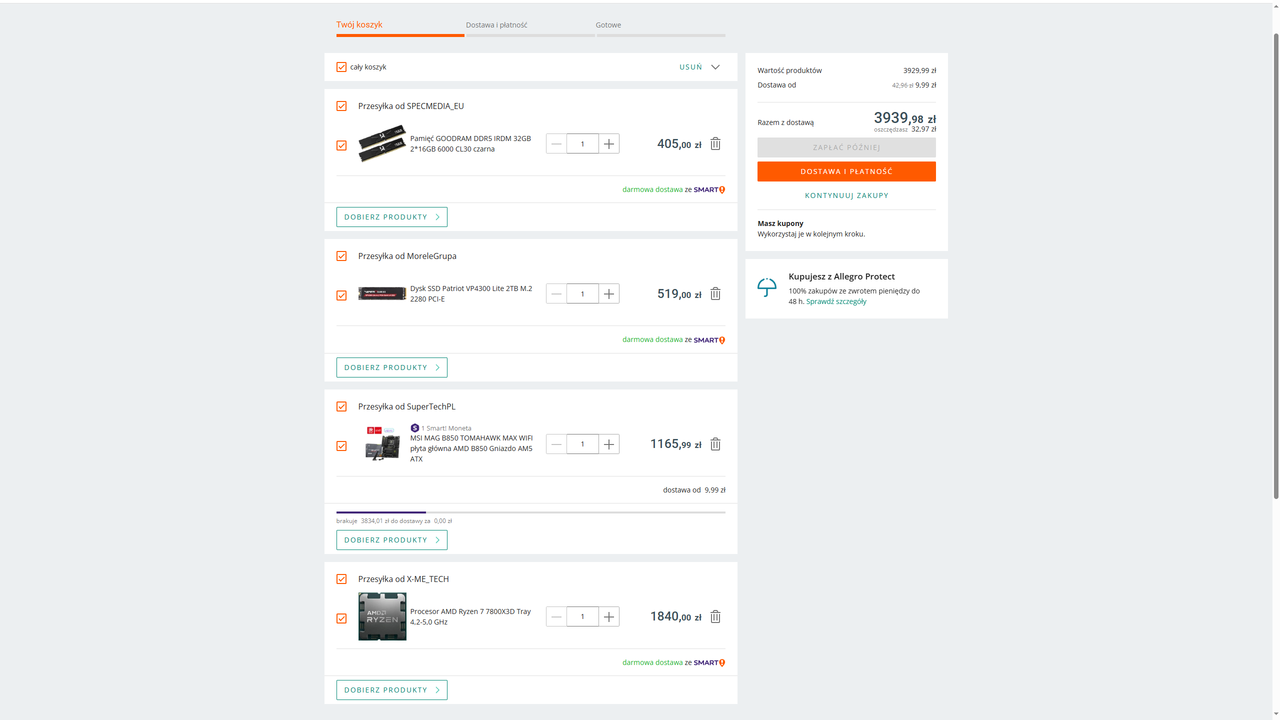Open the Procesor AMD Ryzen 7 title
This screenshot has width=1280, height=720.
tap(470, 617)
